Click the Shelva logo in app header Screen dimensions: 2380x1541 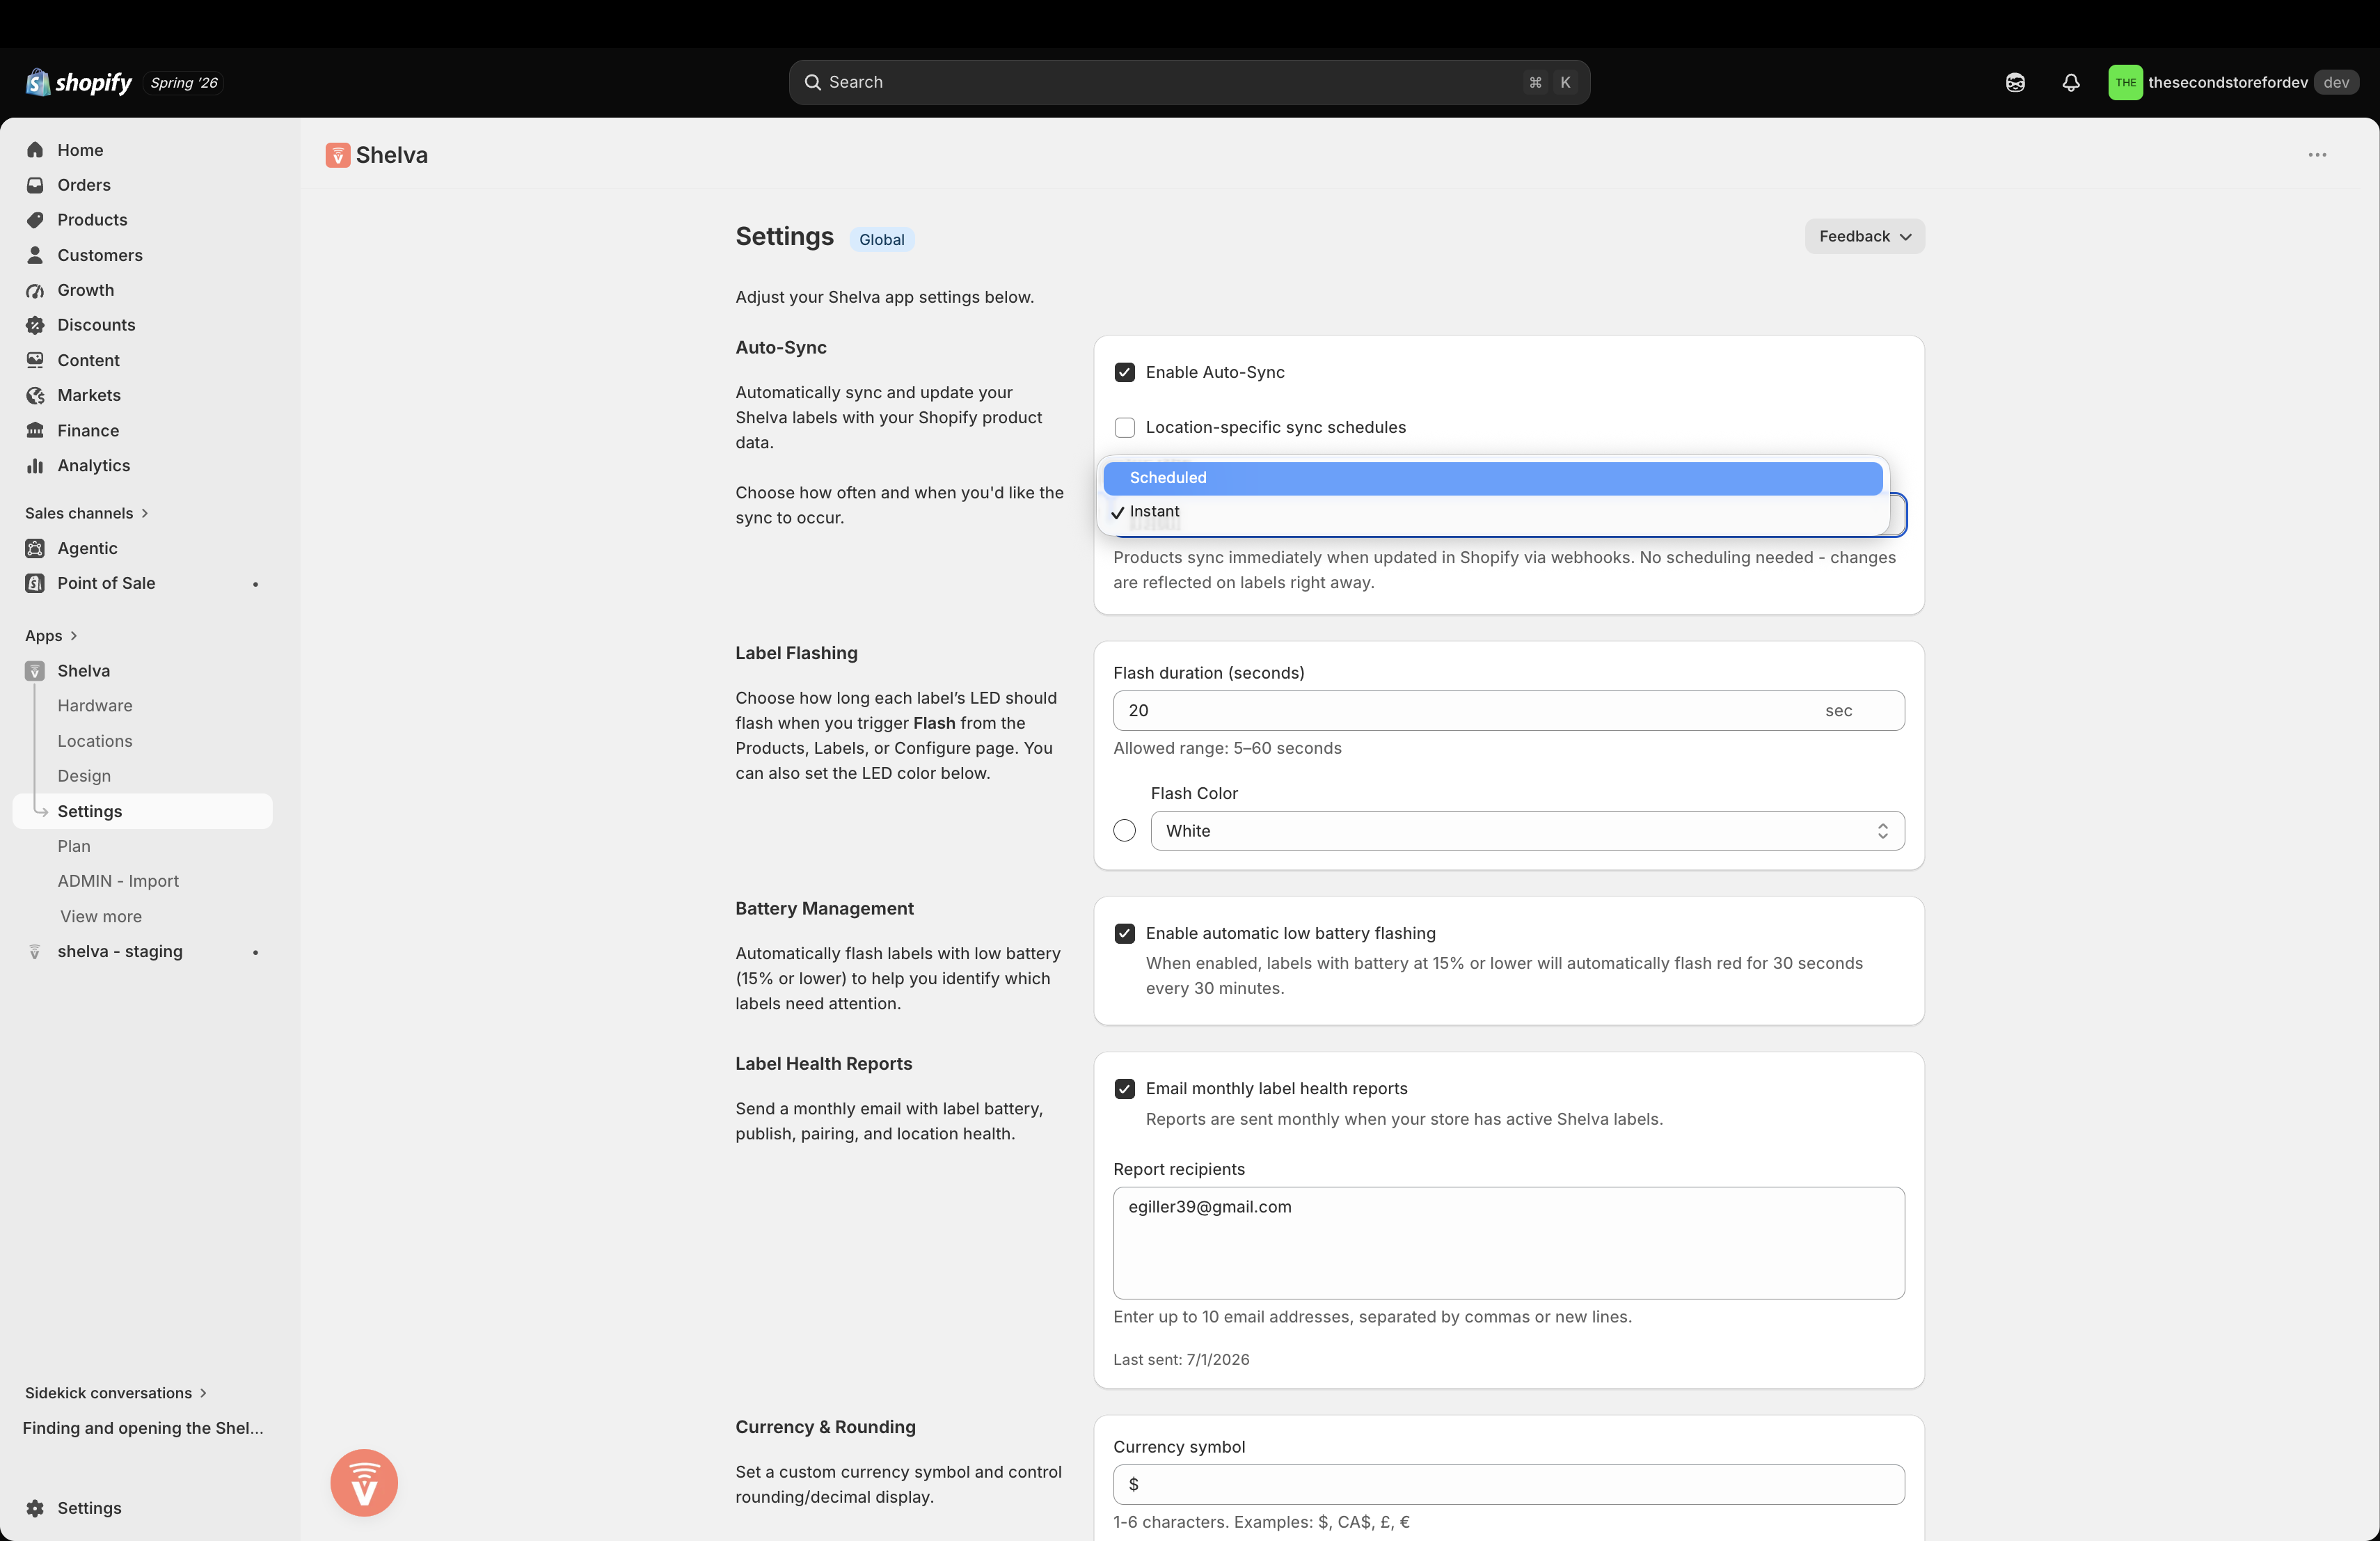[338, 155]
